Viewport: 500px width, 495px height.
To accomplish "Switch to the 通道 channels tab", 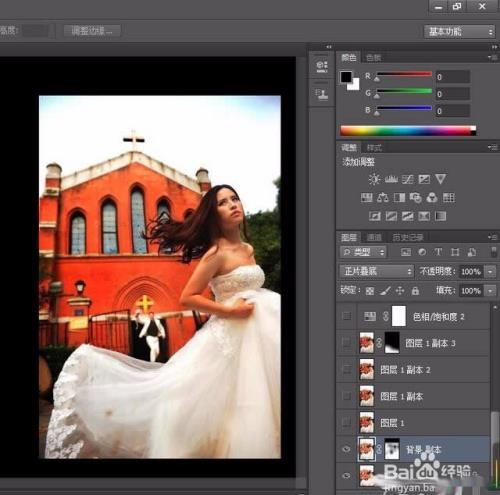I will (x=374, y=237).
